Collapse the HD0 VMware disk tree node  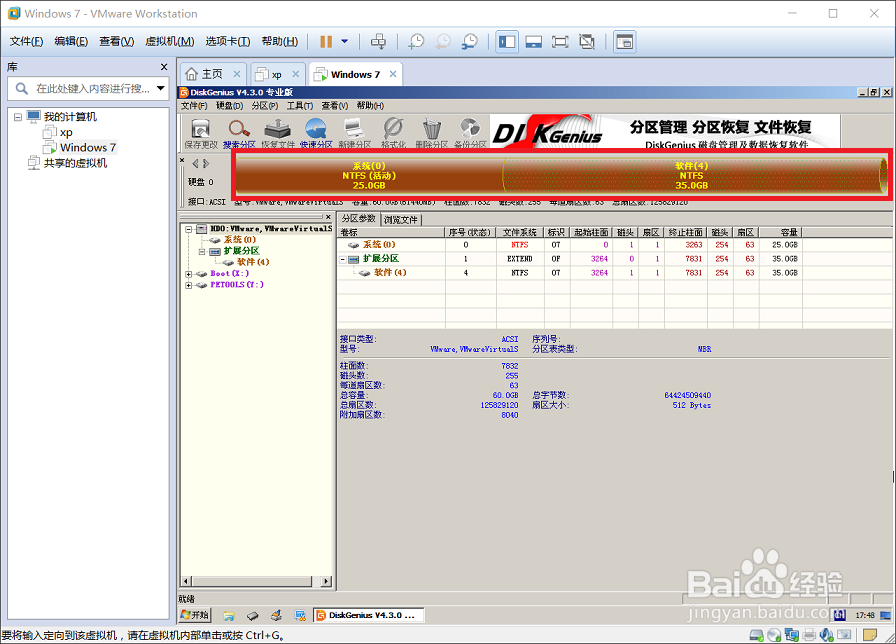[189, 229]
